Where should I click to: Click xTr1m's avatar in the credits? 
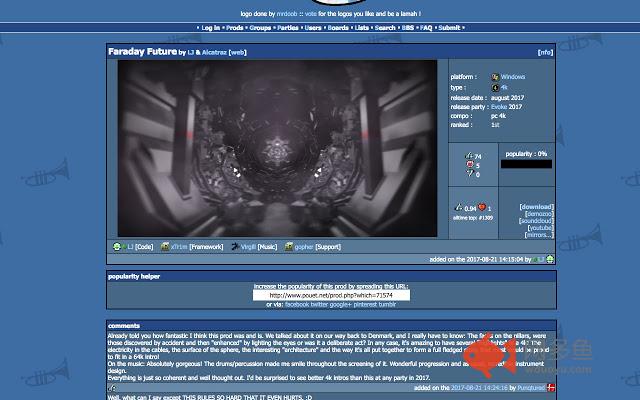tap(165, 247)
